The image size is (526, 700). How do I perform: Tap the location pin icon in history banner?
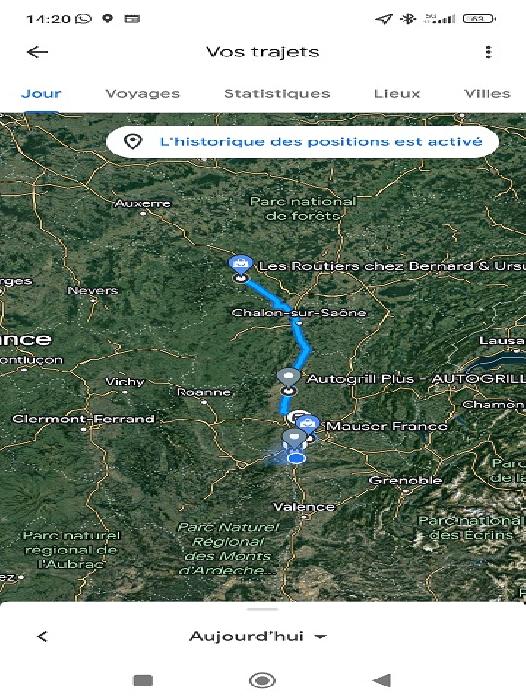(x=133, y=142)
